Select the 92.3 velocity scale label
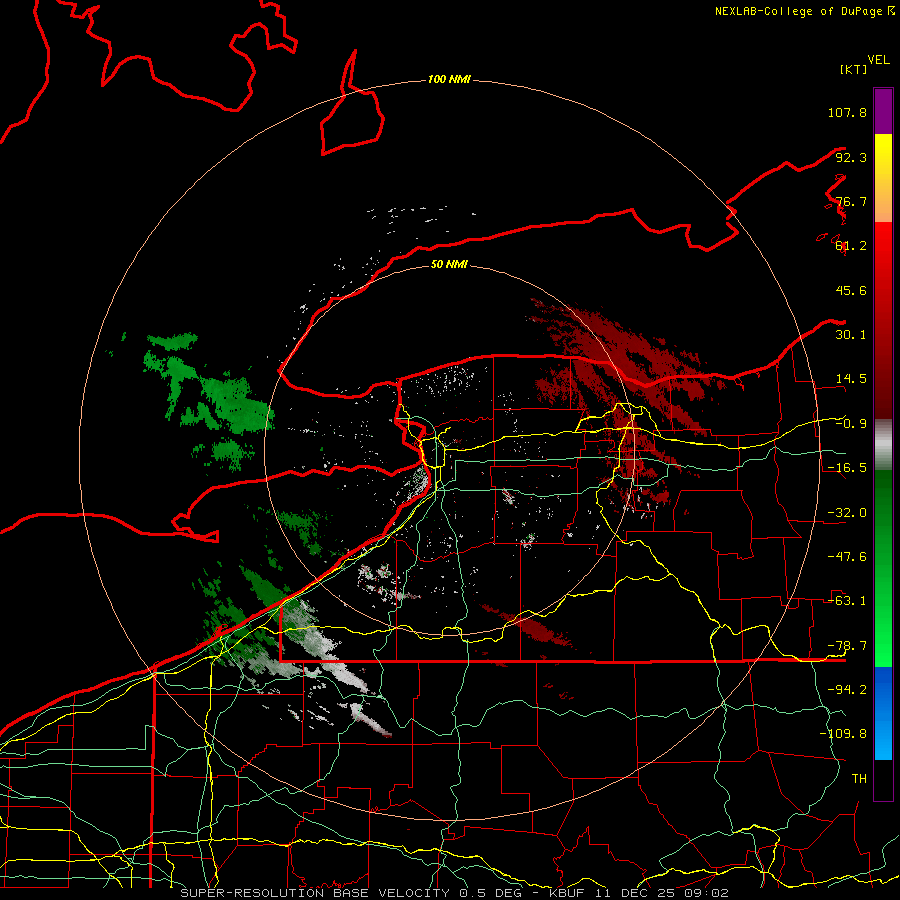 pos(851,157)
